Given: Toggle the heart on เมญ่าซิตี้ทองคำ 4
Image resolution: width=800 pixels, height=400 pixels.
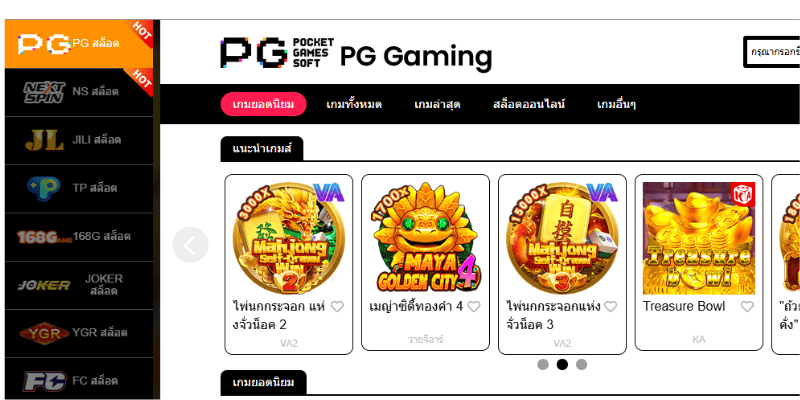Looking at the screenshot, I should (x=474, y=307).
